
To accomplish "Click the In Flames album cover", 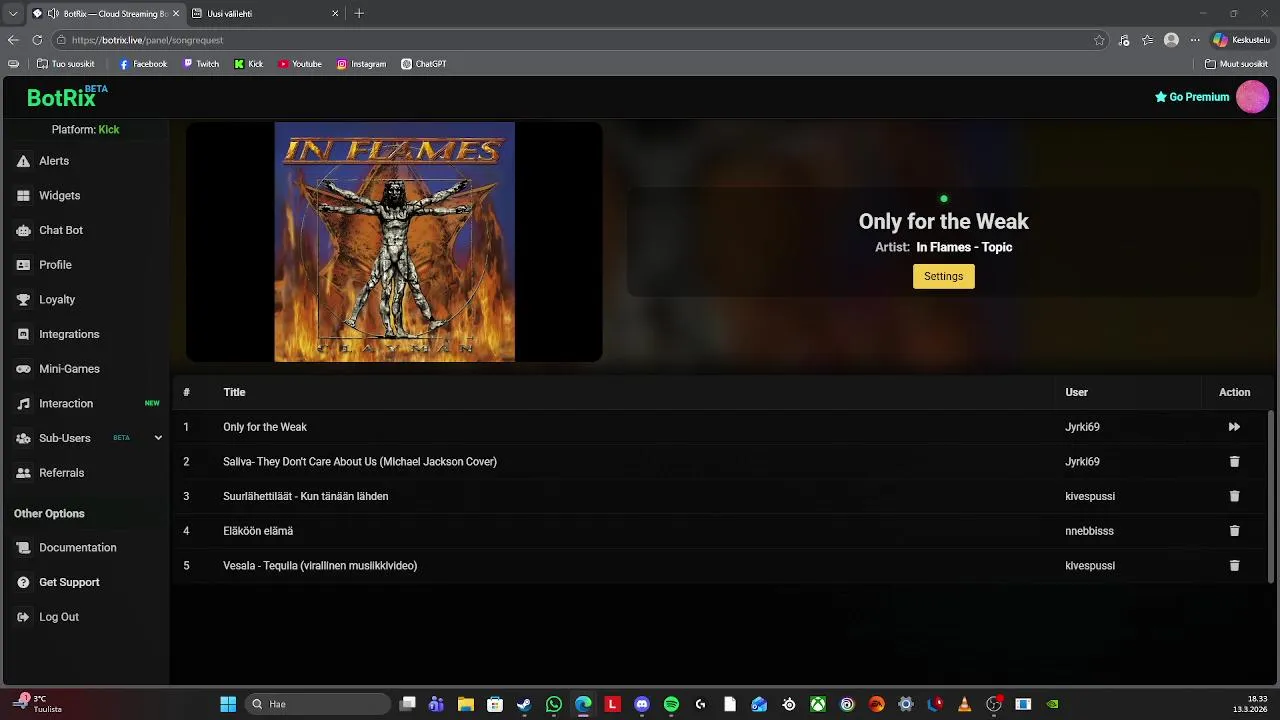I will tap(394, 242).
